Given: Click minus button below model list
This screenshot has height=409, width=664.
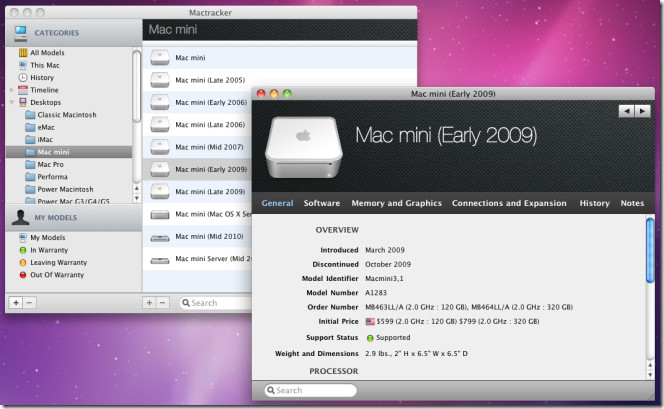Looking at the screenshot, I should tap(163, 303).
